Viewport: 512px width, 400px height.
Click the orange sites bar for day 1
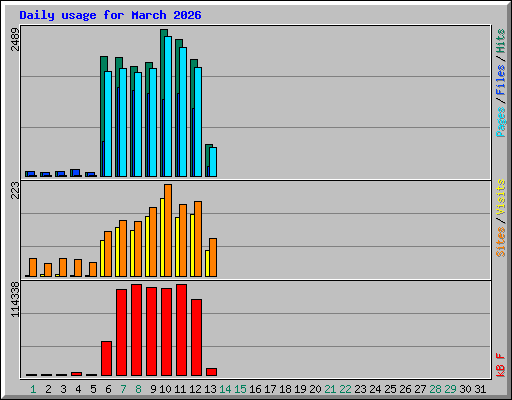click(x=33, y=267)
